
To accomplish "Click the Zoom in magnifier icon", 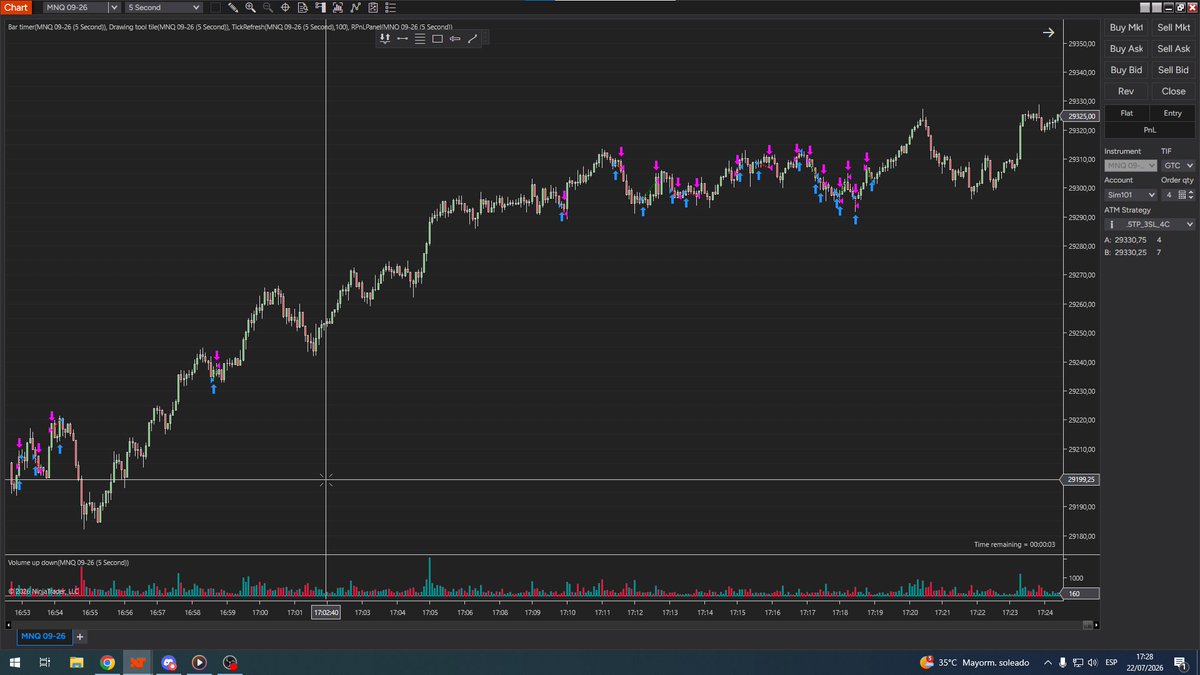I will [x=250, y=7].
